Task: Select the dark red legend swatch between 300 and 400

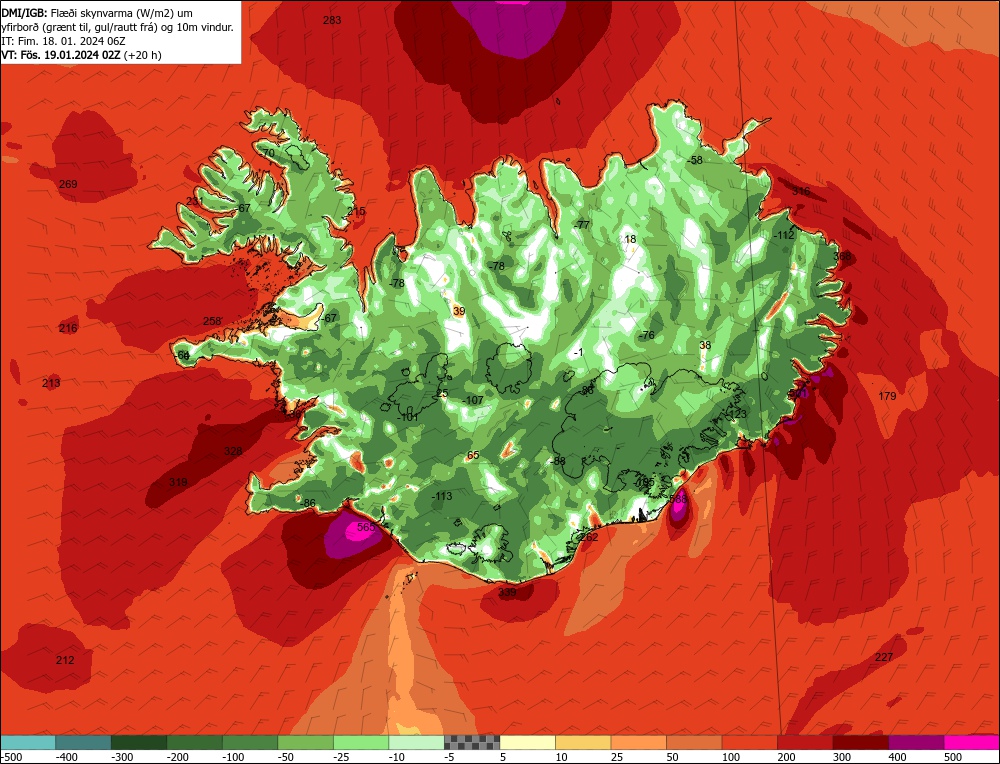Action: (861, 742)
